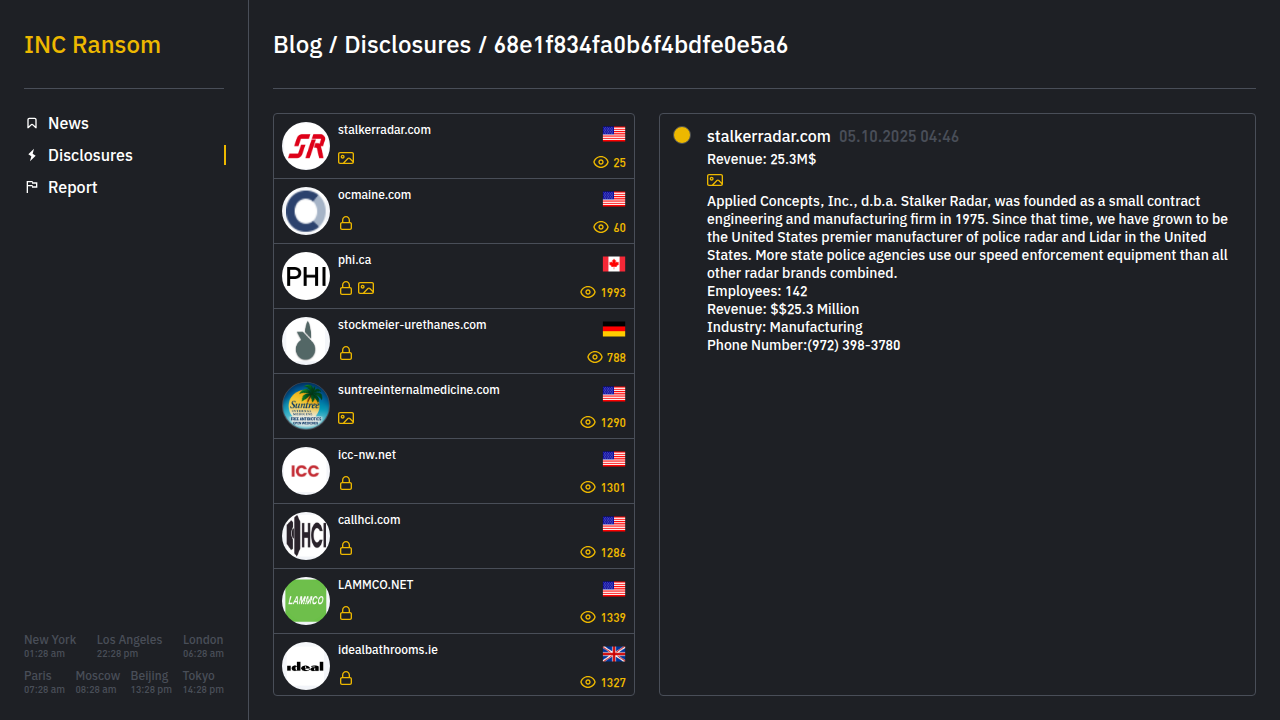Open the News section in sidebar
1280x720 pixels.
click(68, 123)
